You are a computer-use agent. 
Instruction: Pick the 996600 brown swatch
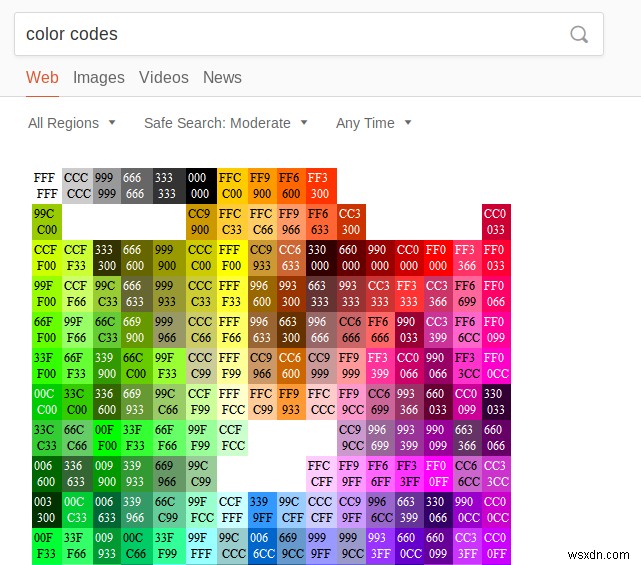(262, 294)
